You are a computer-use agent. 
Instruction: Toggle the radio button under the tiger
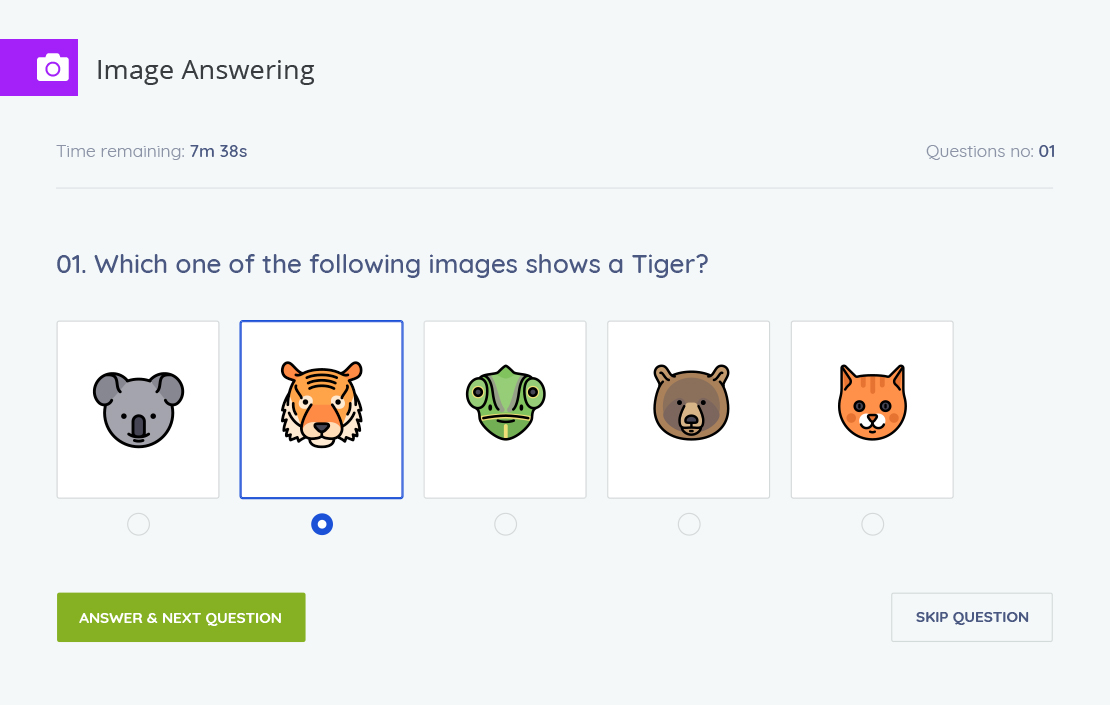tap(322, 525)
